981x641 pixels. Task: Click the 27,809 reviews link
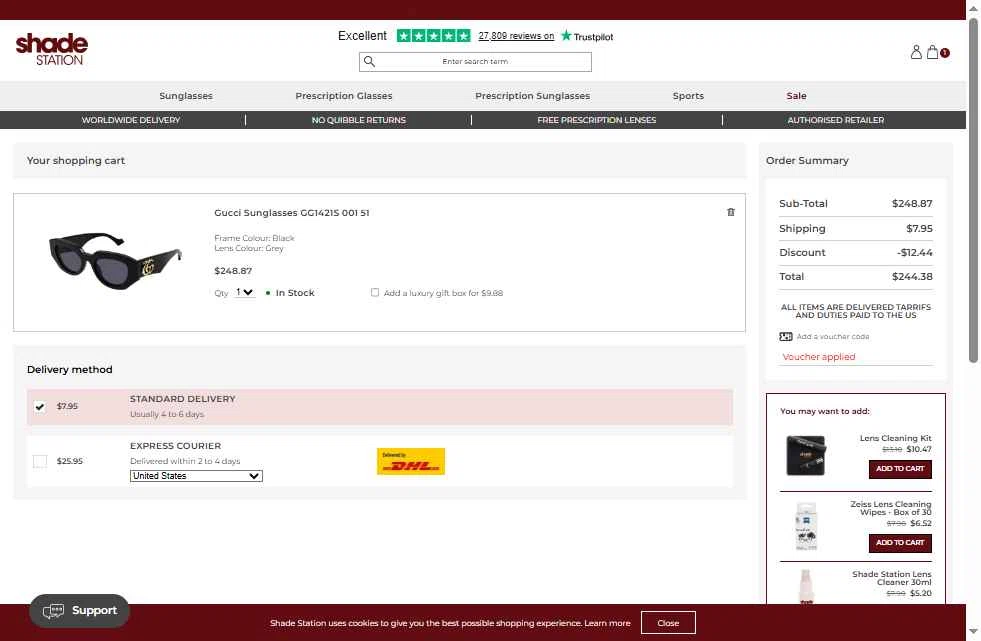516,36
